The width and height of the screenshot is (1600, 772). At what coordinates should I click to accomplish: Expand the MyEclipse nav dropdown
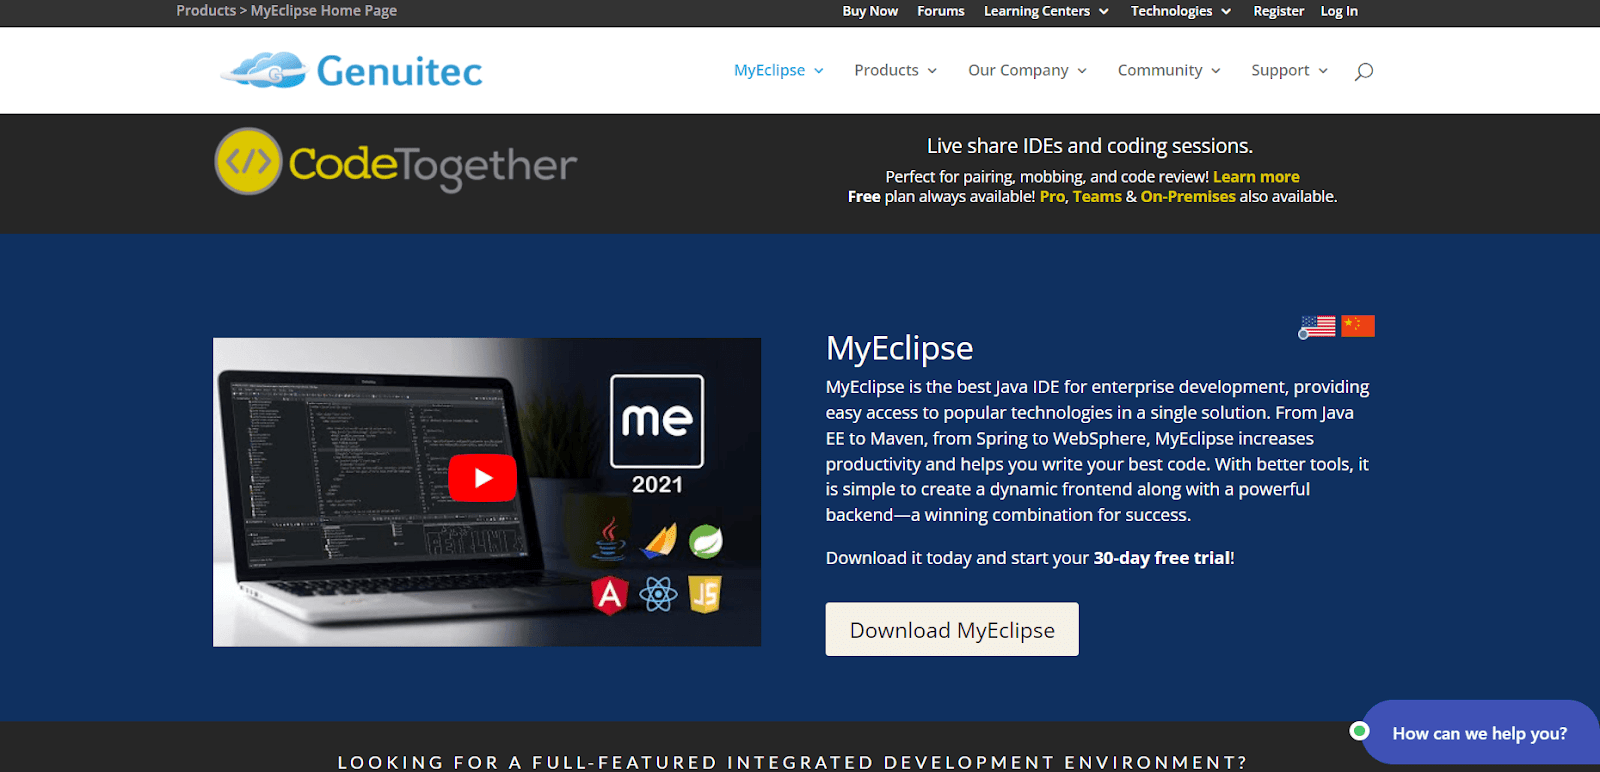click(x=779, y=70)
